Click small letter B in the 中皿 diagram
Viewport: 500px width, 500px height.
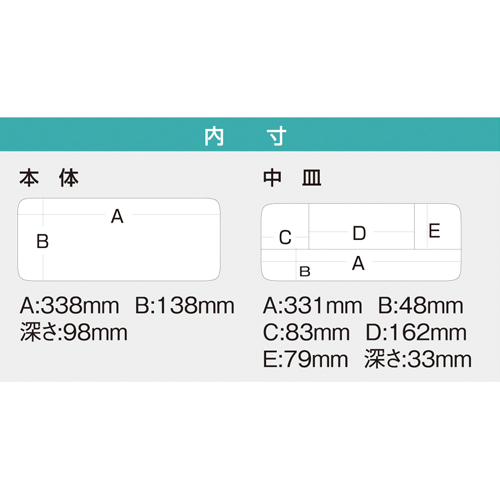pyautogui.click(x=305, y=272)
